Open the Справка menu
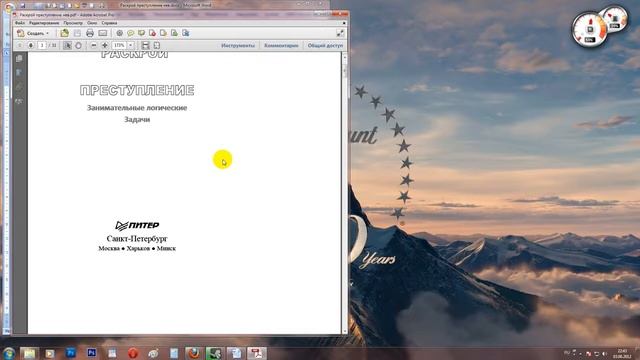 (109, 23)
